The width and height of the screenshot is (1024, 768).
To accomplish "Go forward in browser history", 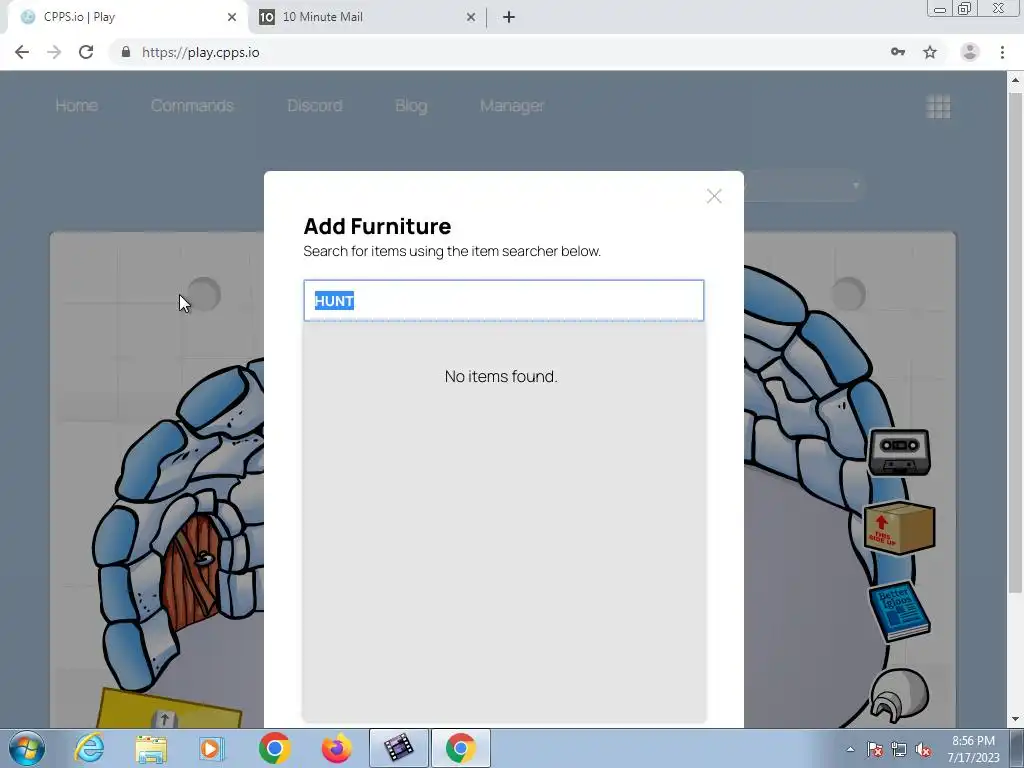I will tap(54, 52).
